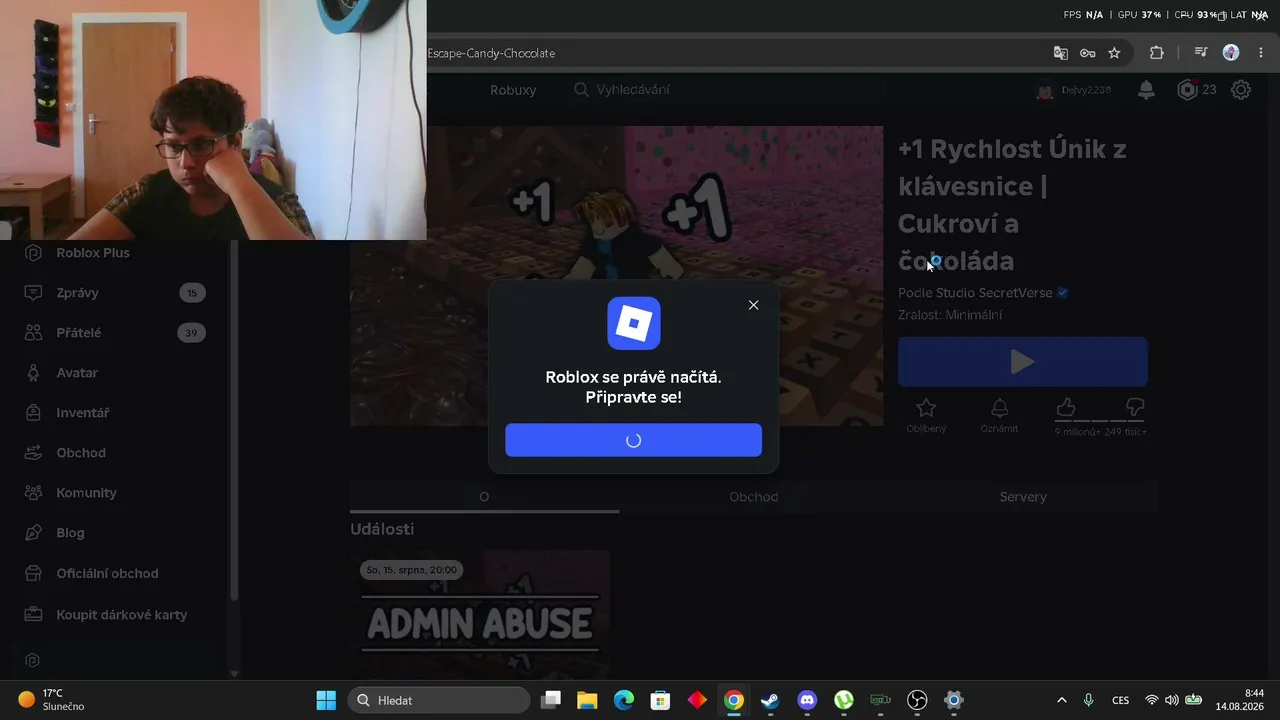Click the browser address bar URL
The width and height of the screenshot is (1280, 720).
click(491, 53)
